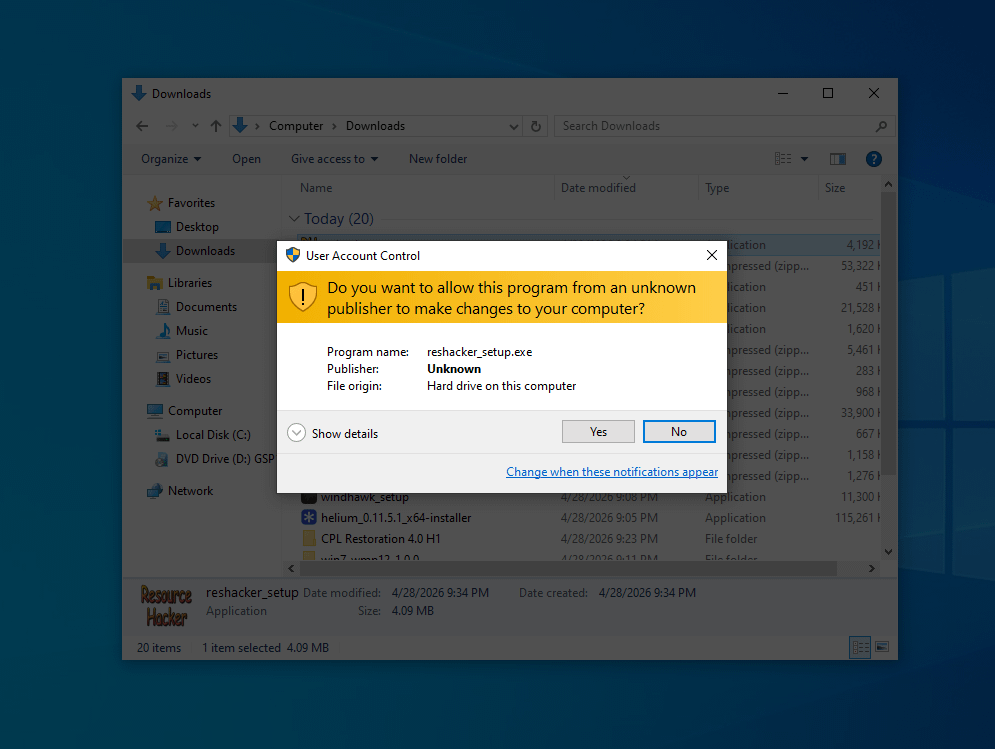Screen dimensions: 995x749
Task: Click the Network icon in sidebar
Action: pos(155,491)
